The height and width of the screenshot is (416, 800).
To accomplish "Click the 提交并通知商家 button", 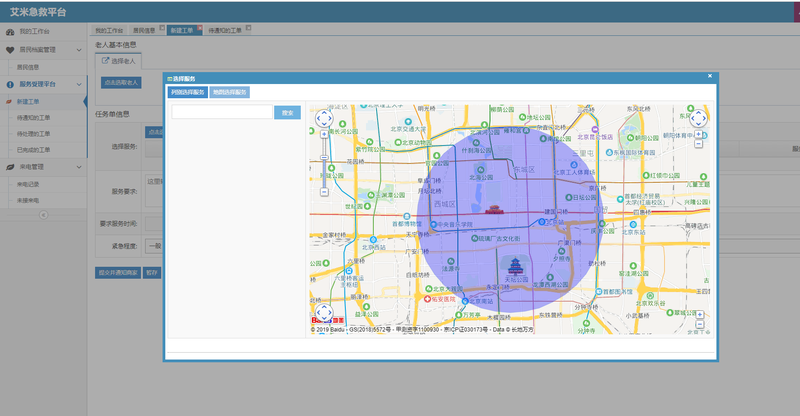I will (x=118, y=273).
